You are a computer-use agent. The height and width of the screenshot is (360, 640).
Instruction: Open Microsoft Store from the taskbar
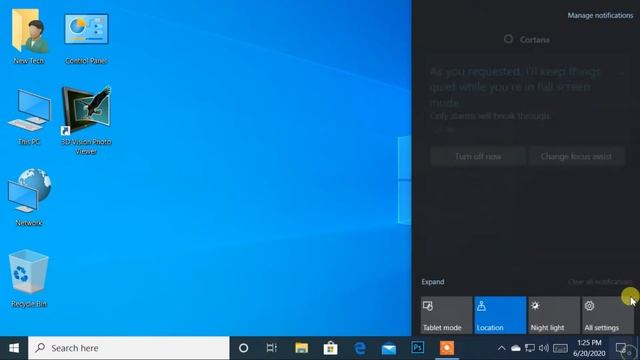click(x=330, y=348)
